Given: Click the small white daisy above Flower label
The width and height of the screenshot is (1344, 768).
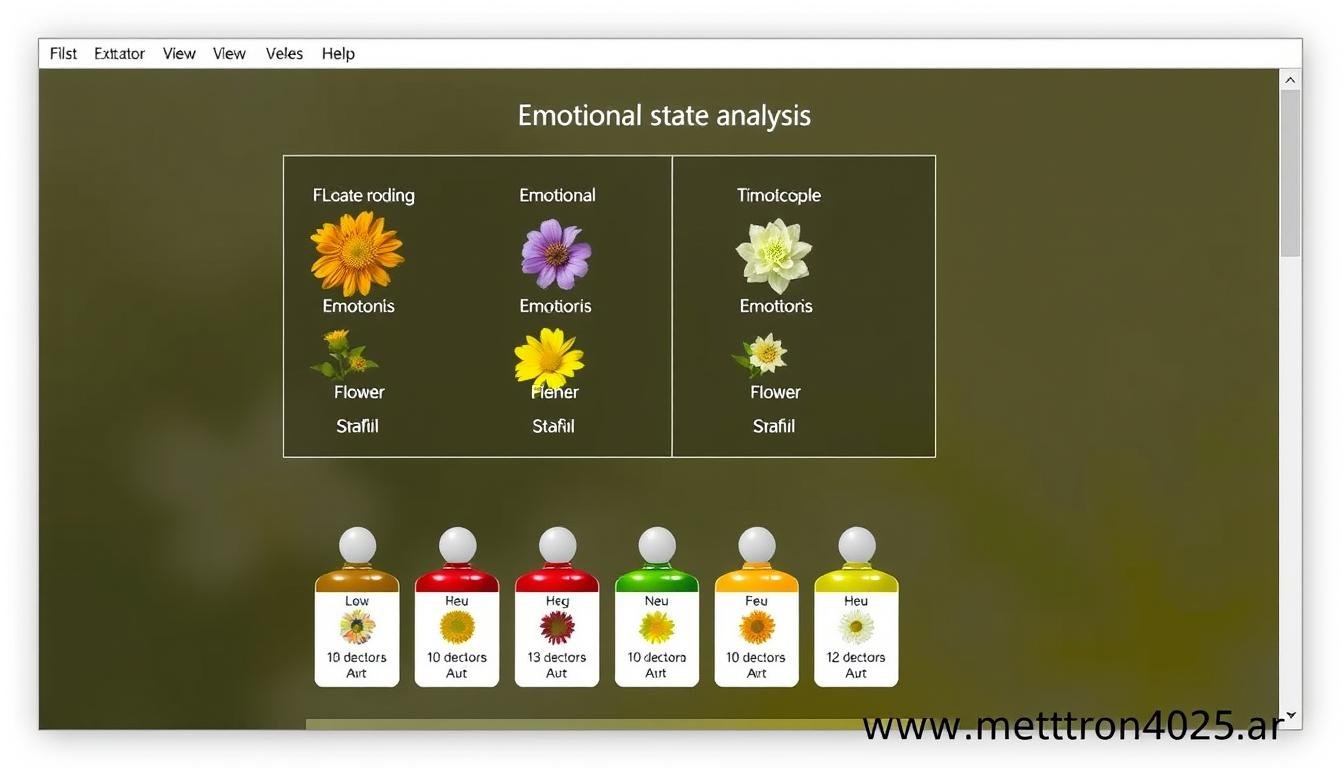Looking at the screenshot, I should pos(766,354).
